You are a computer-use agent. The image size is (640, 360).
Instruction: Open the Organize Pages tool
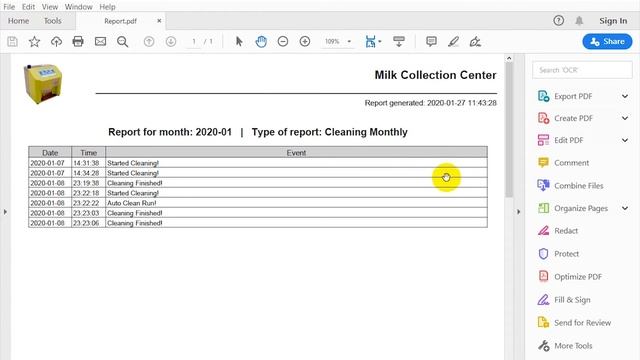(581, 209)
